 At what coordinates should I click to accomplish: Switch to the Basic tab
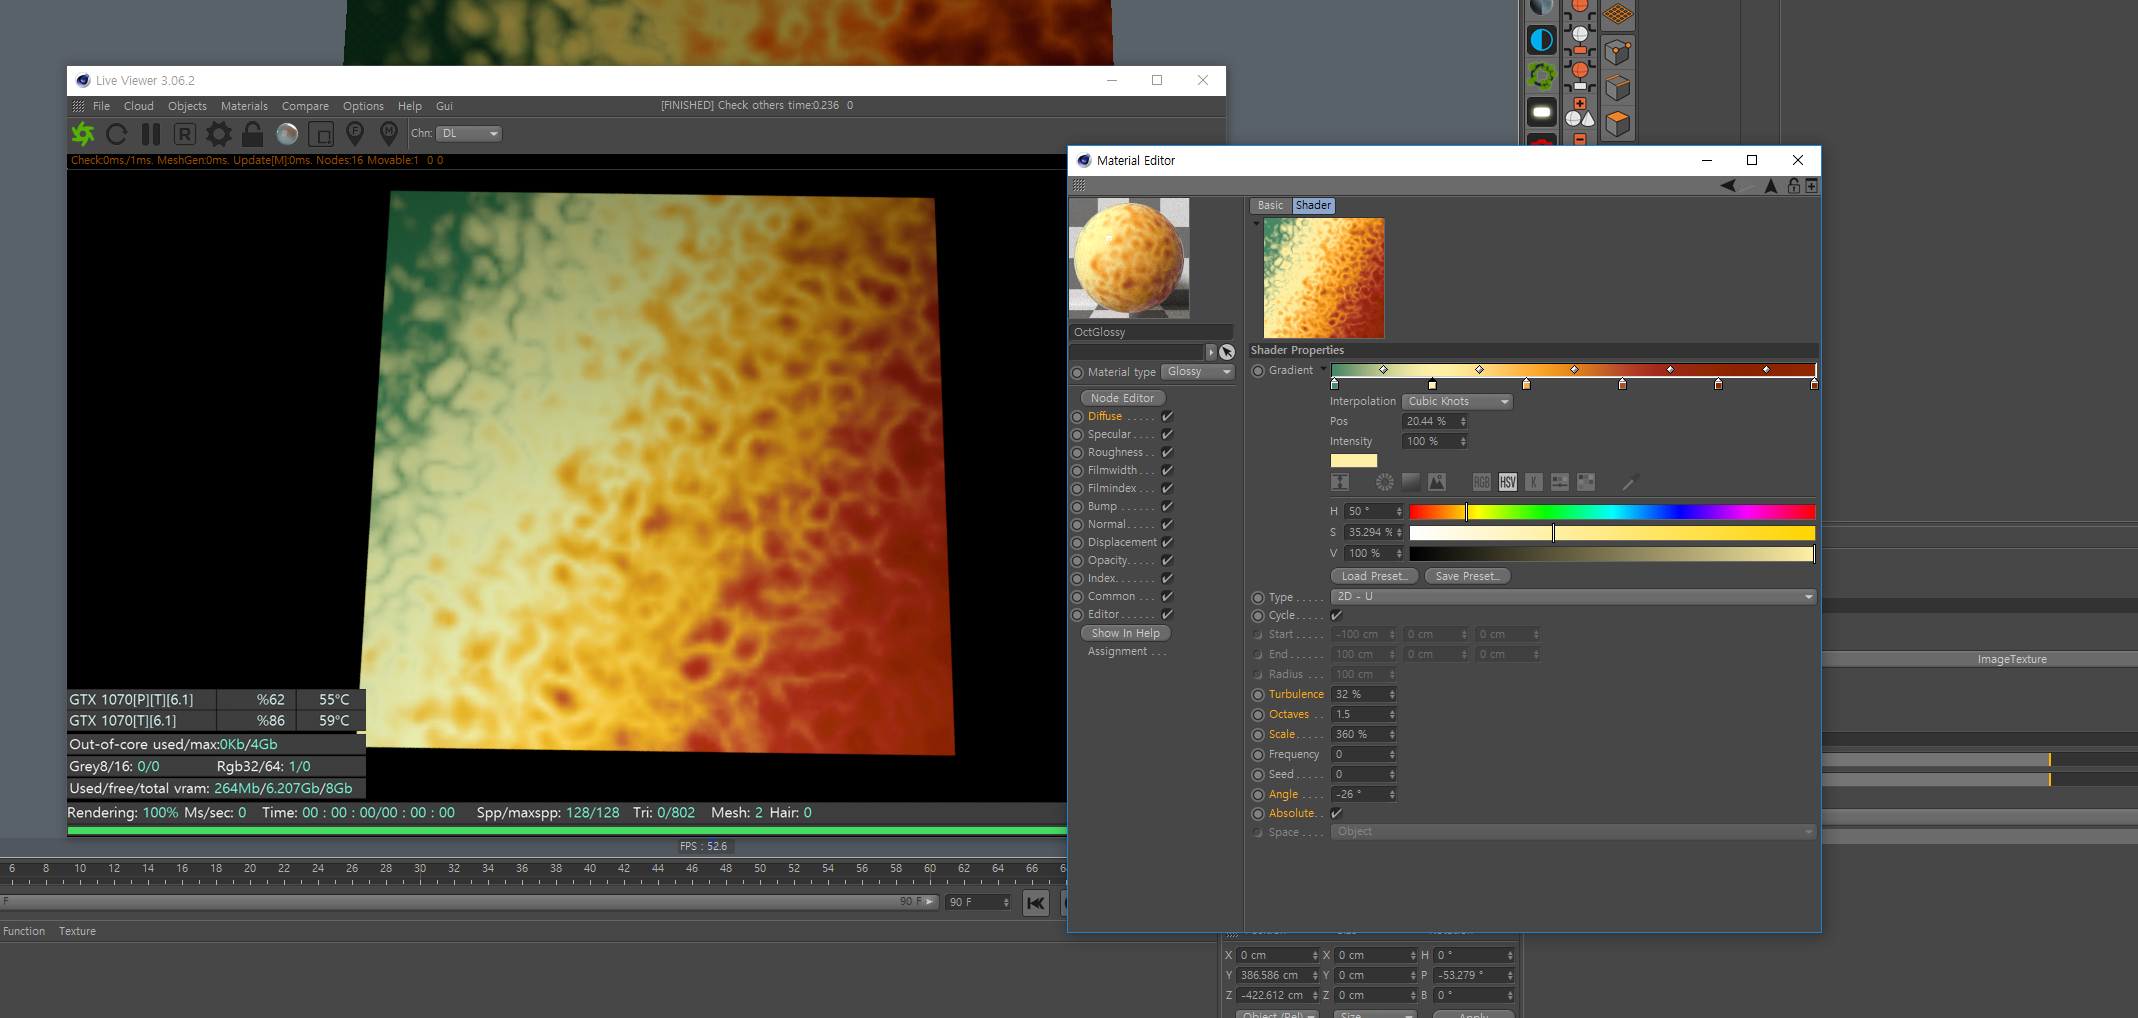1270,205
